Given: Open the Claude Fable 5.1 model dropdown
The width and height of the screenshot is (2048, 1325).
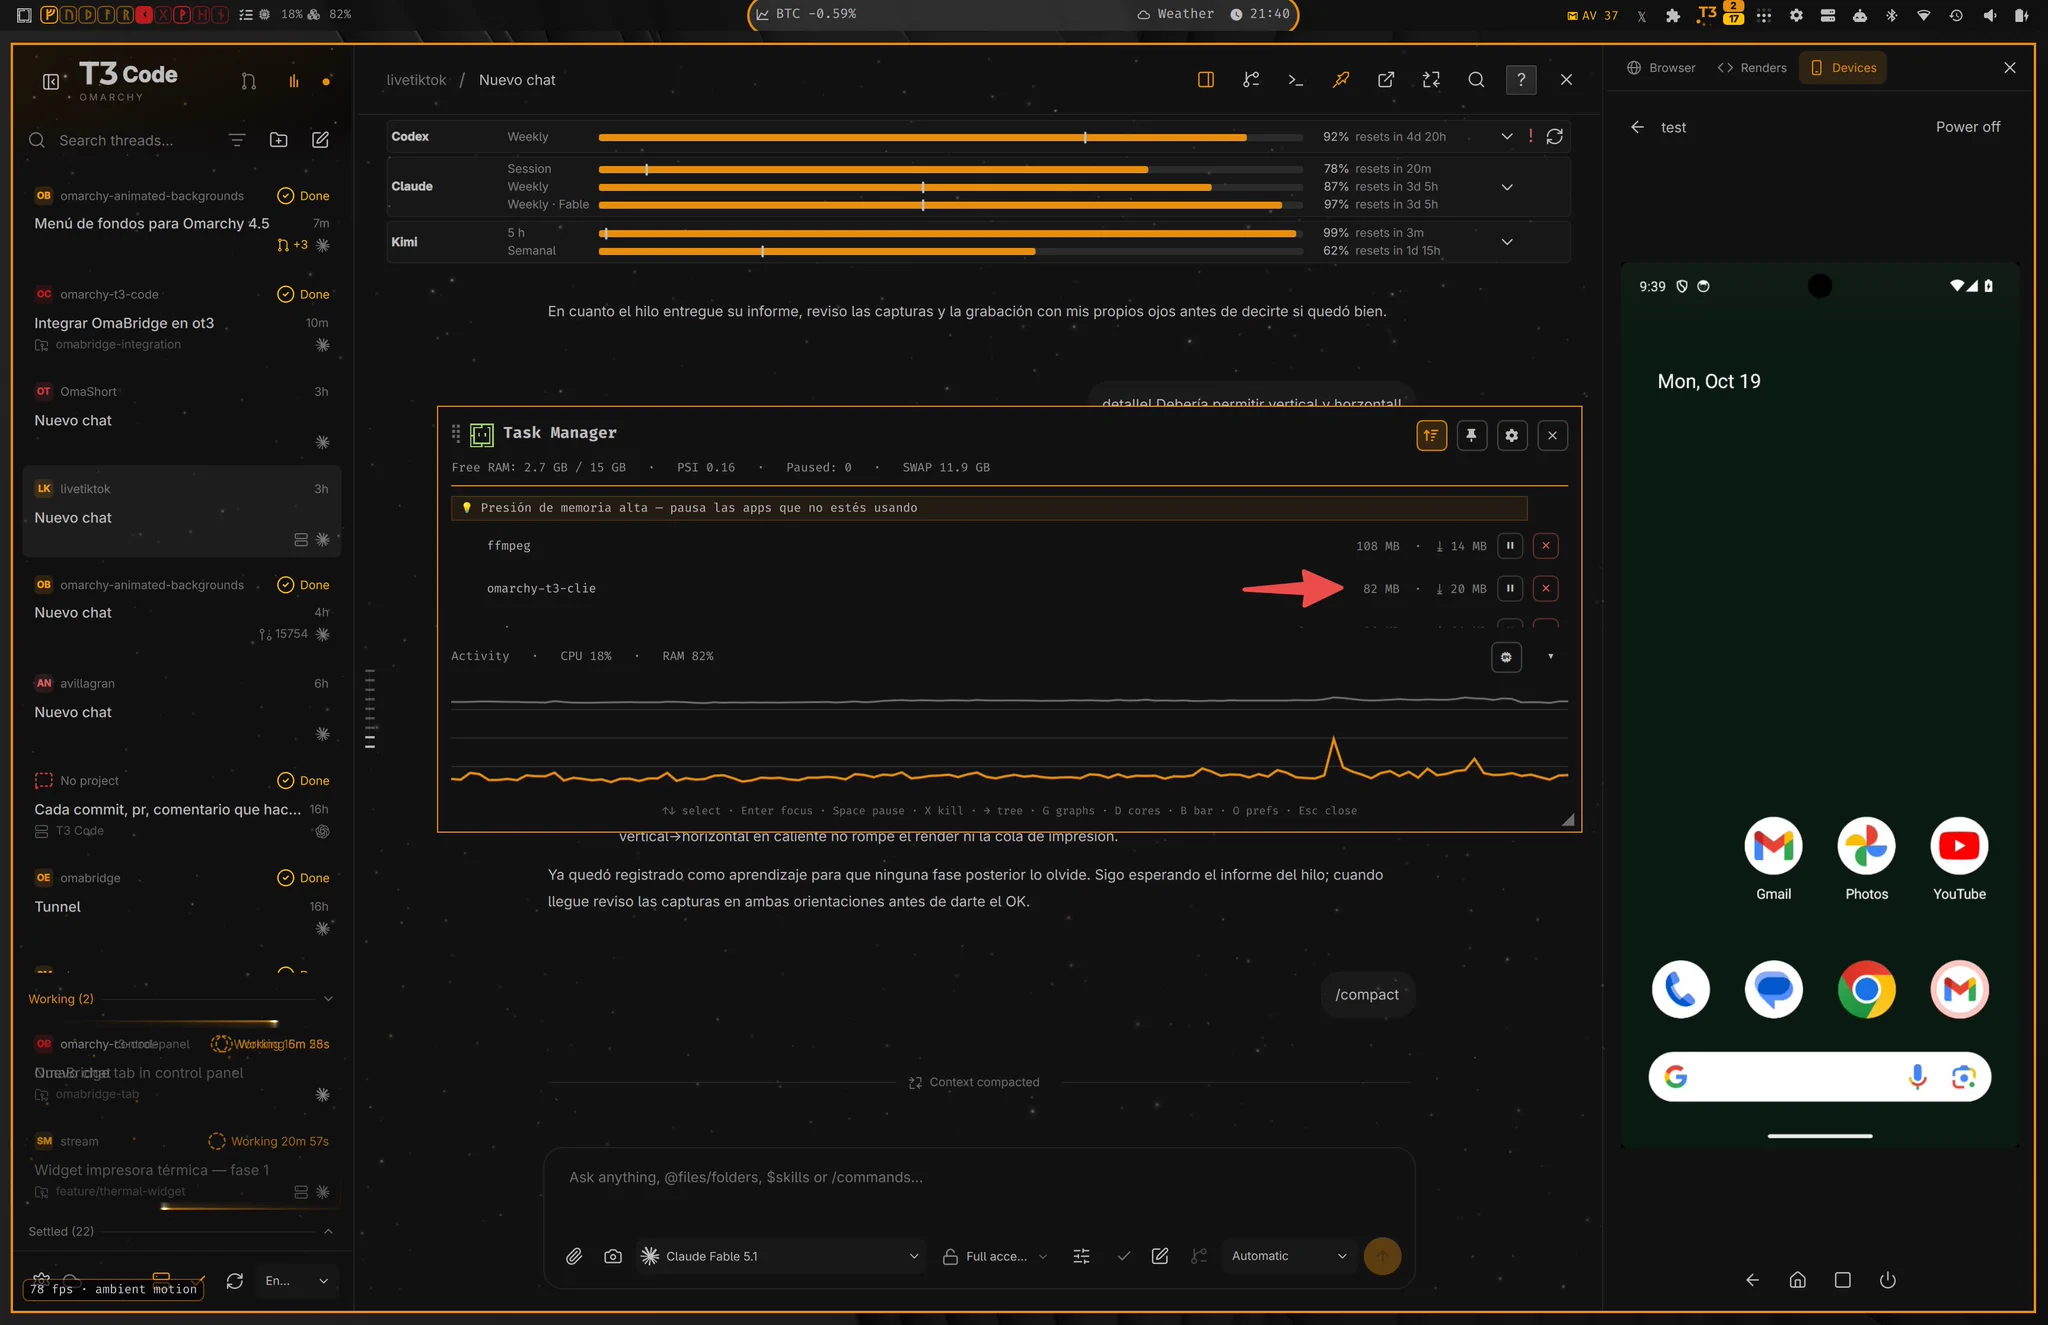Looking at the screenshot, I should point(780,1256).
